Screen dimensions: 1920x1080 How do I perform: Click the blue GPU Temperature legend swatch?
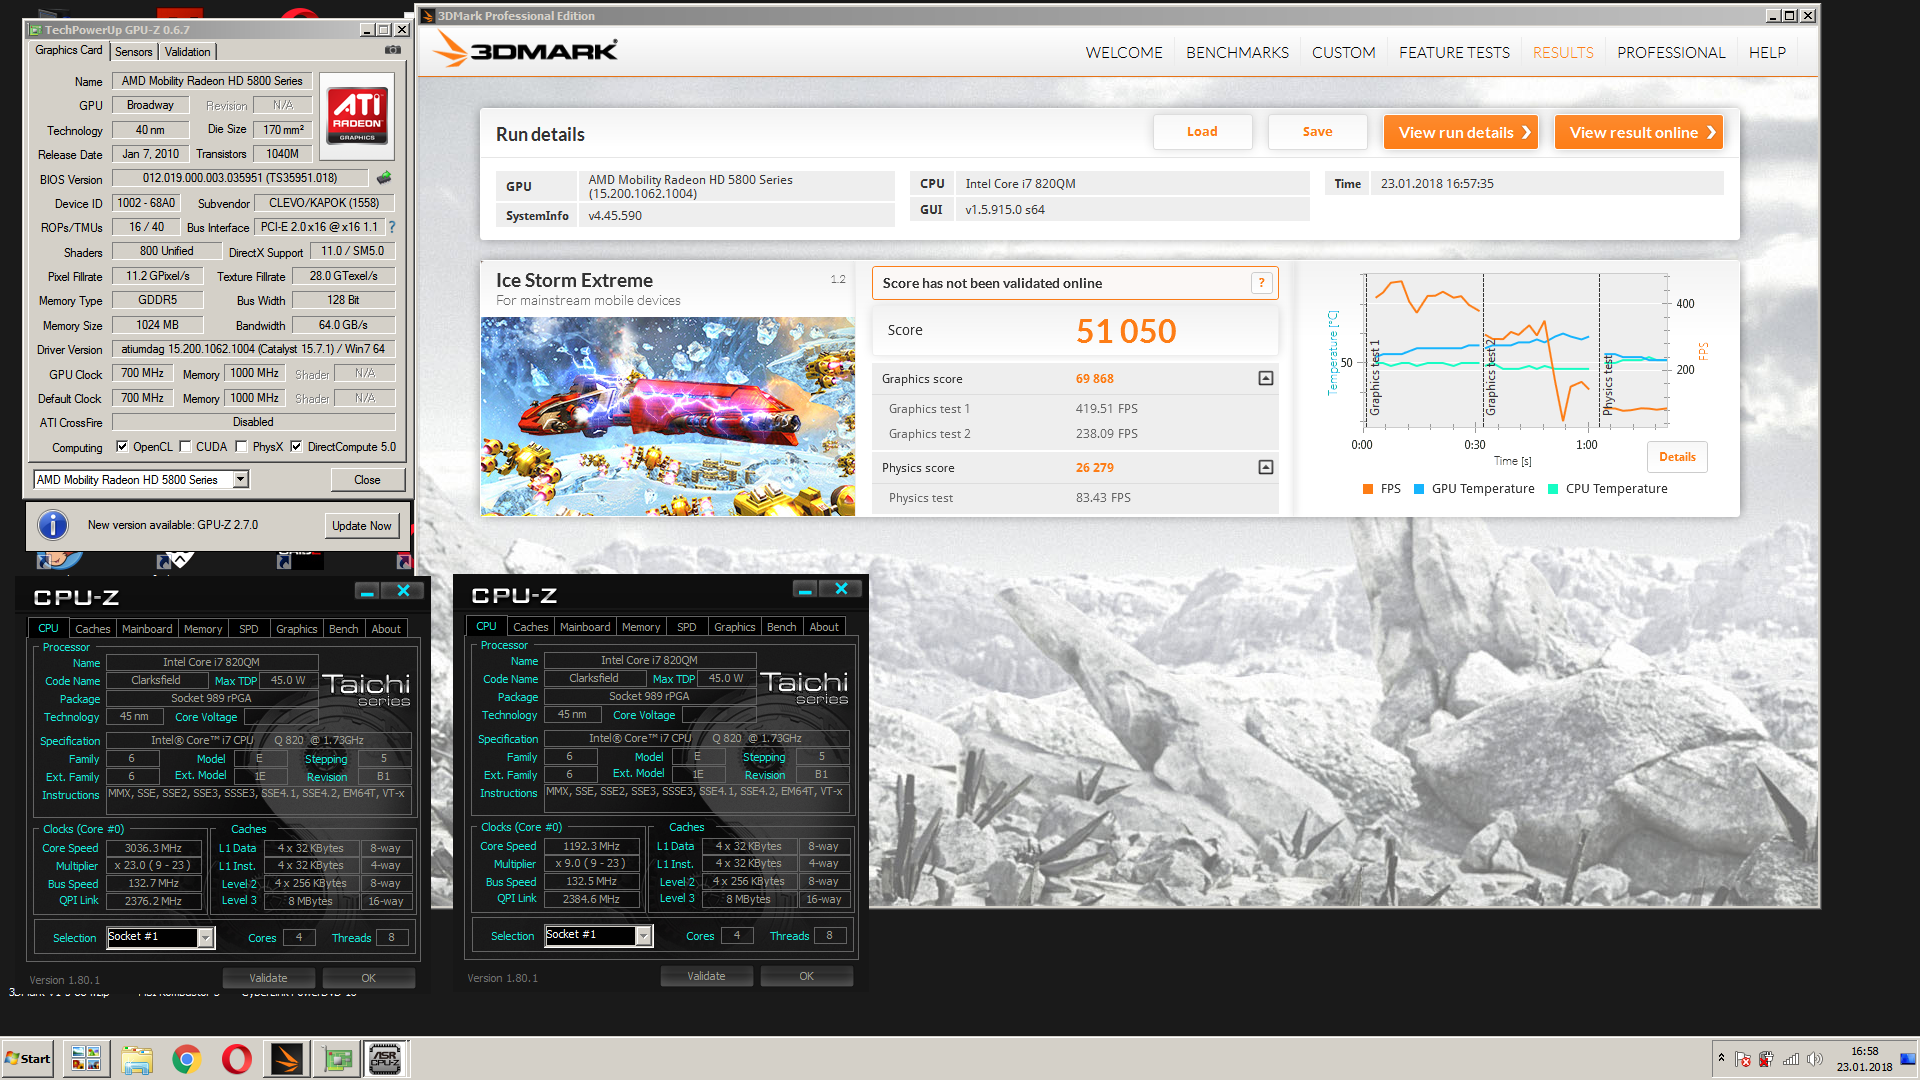coord(1418,489)
